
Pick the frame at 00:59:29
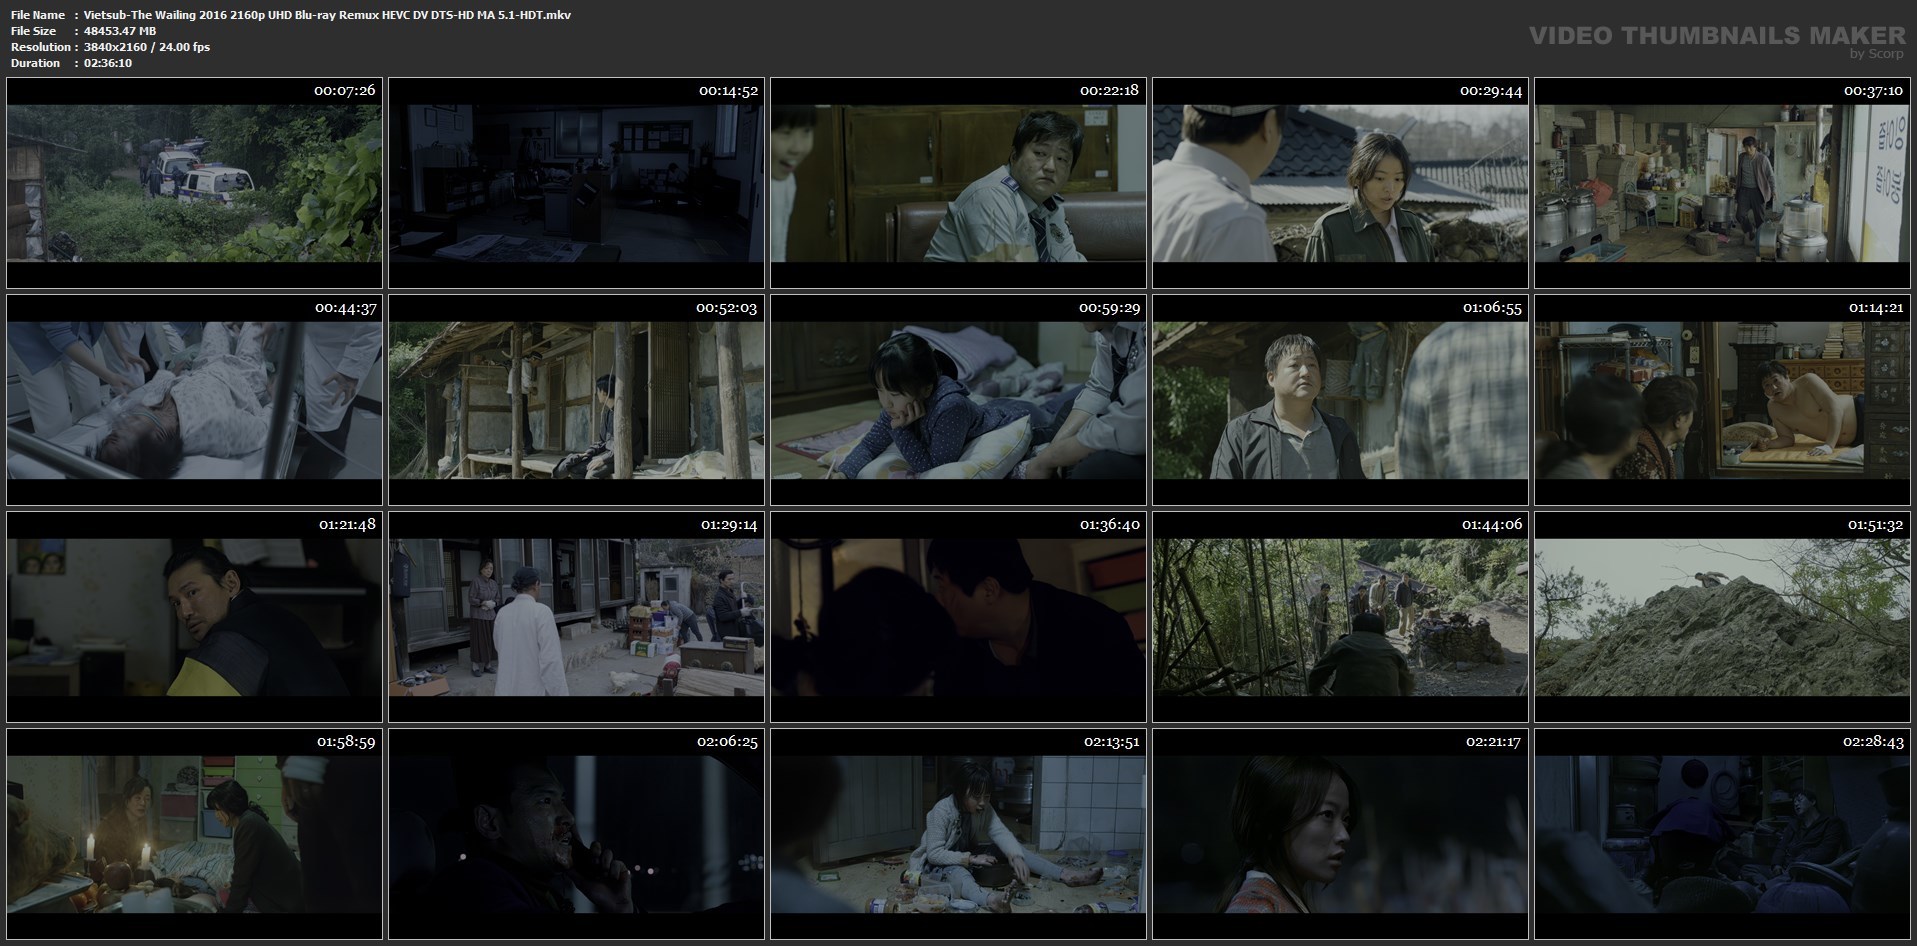click(x=958, y=400)
